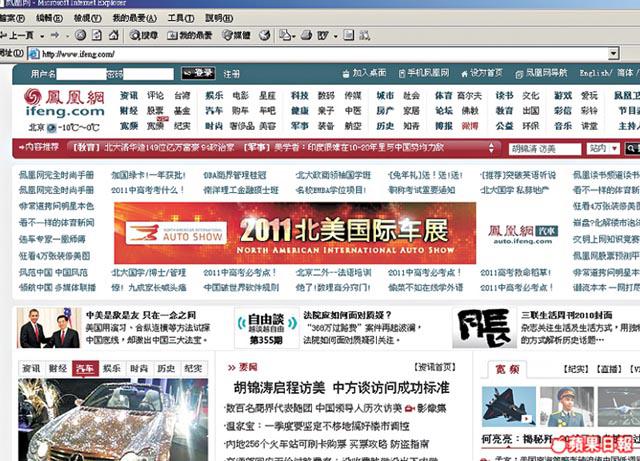The image size is (640, 461).
Task: Click the video camera icon beside 影像集
Action: tap(410, 408)
